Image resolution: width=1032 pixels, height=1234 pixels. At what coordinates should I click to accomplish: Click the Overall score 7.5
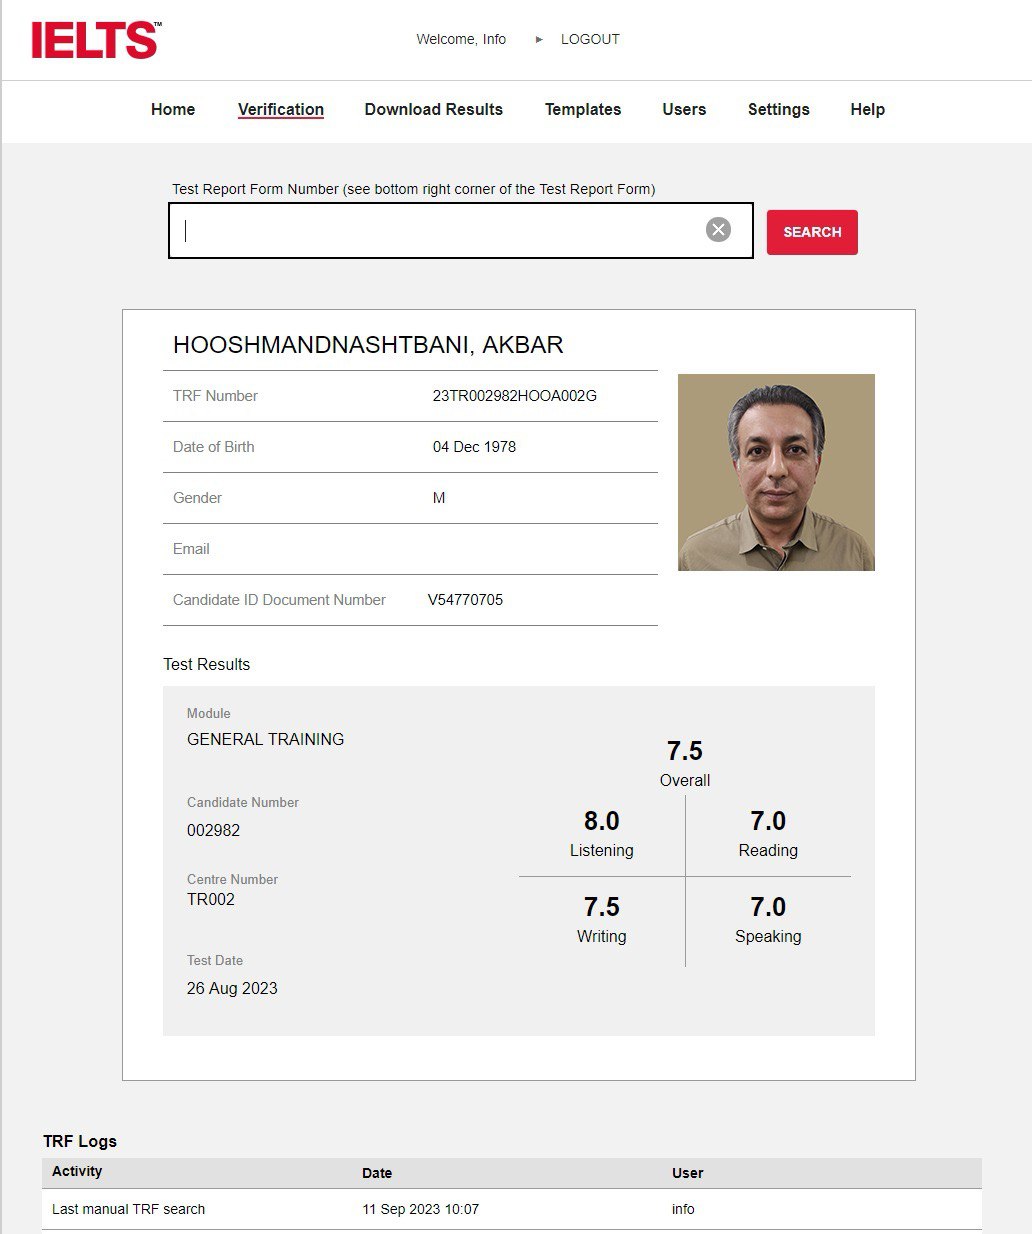point(685,751)
